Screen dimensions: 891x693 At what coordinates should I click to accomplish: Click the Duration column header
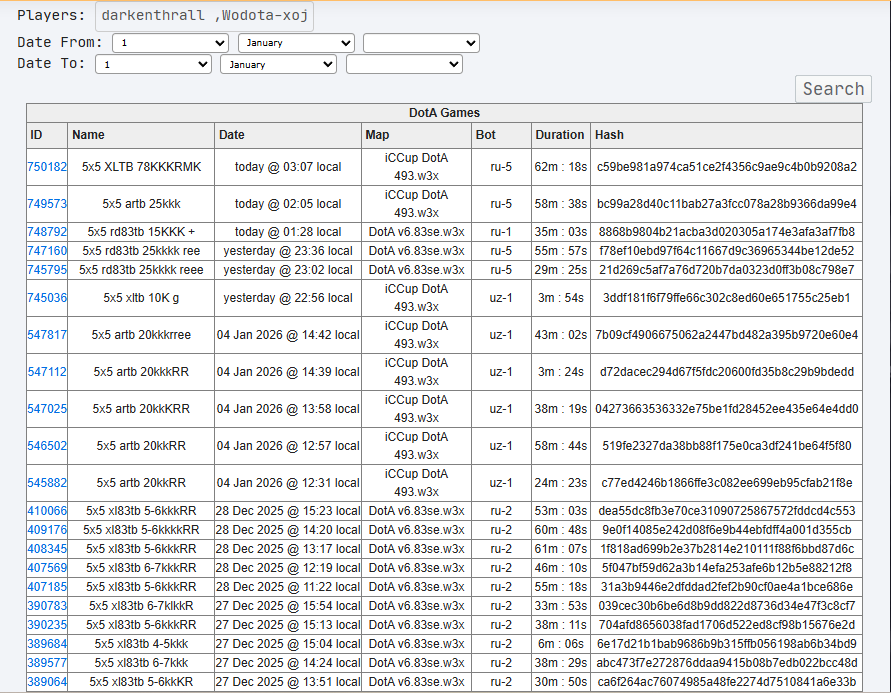coord(560,135)
